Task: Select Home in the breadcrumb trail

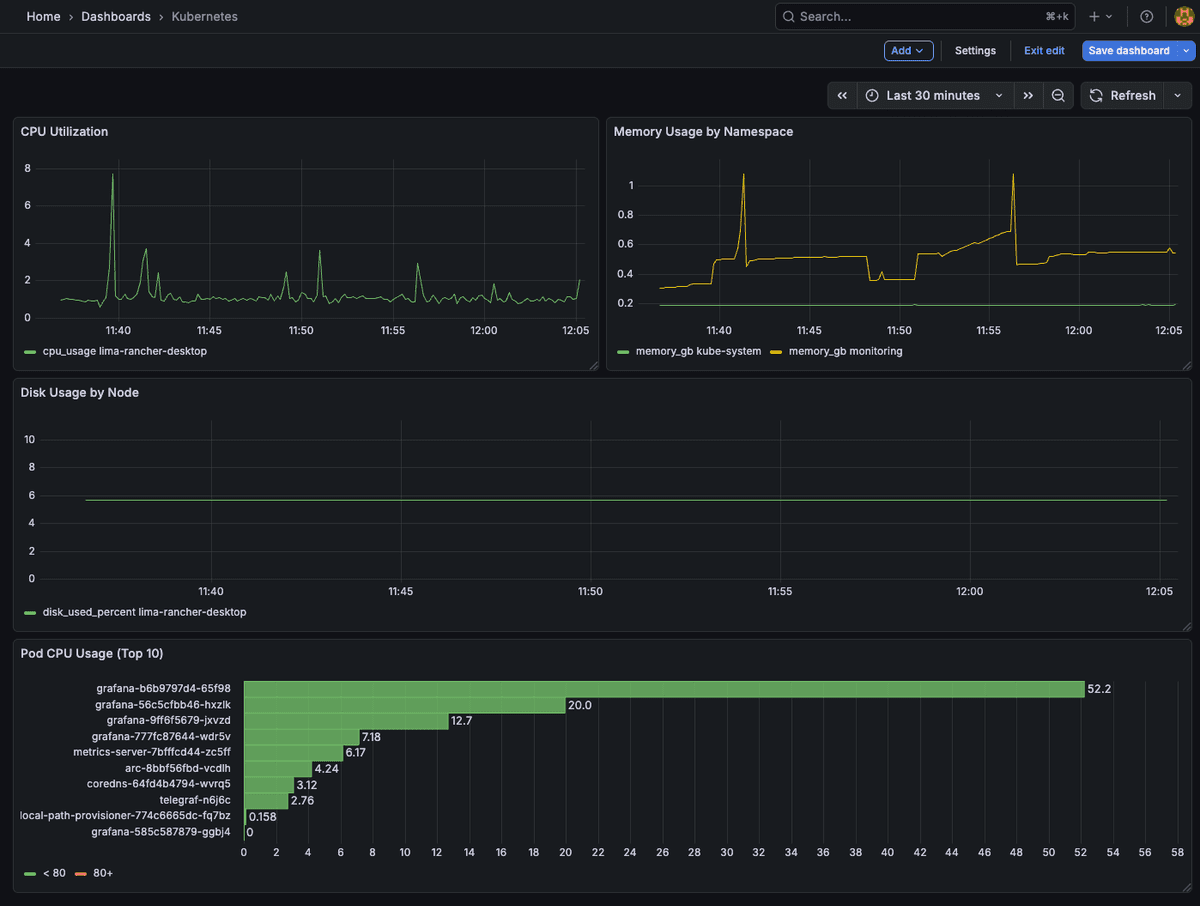Action: click(43, 16)
